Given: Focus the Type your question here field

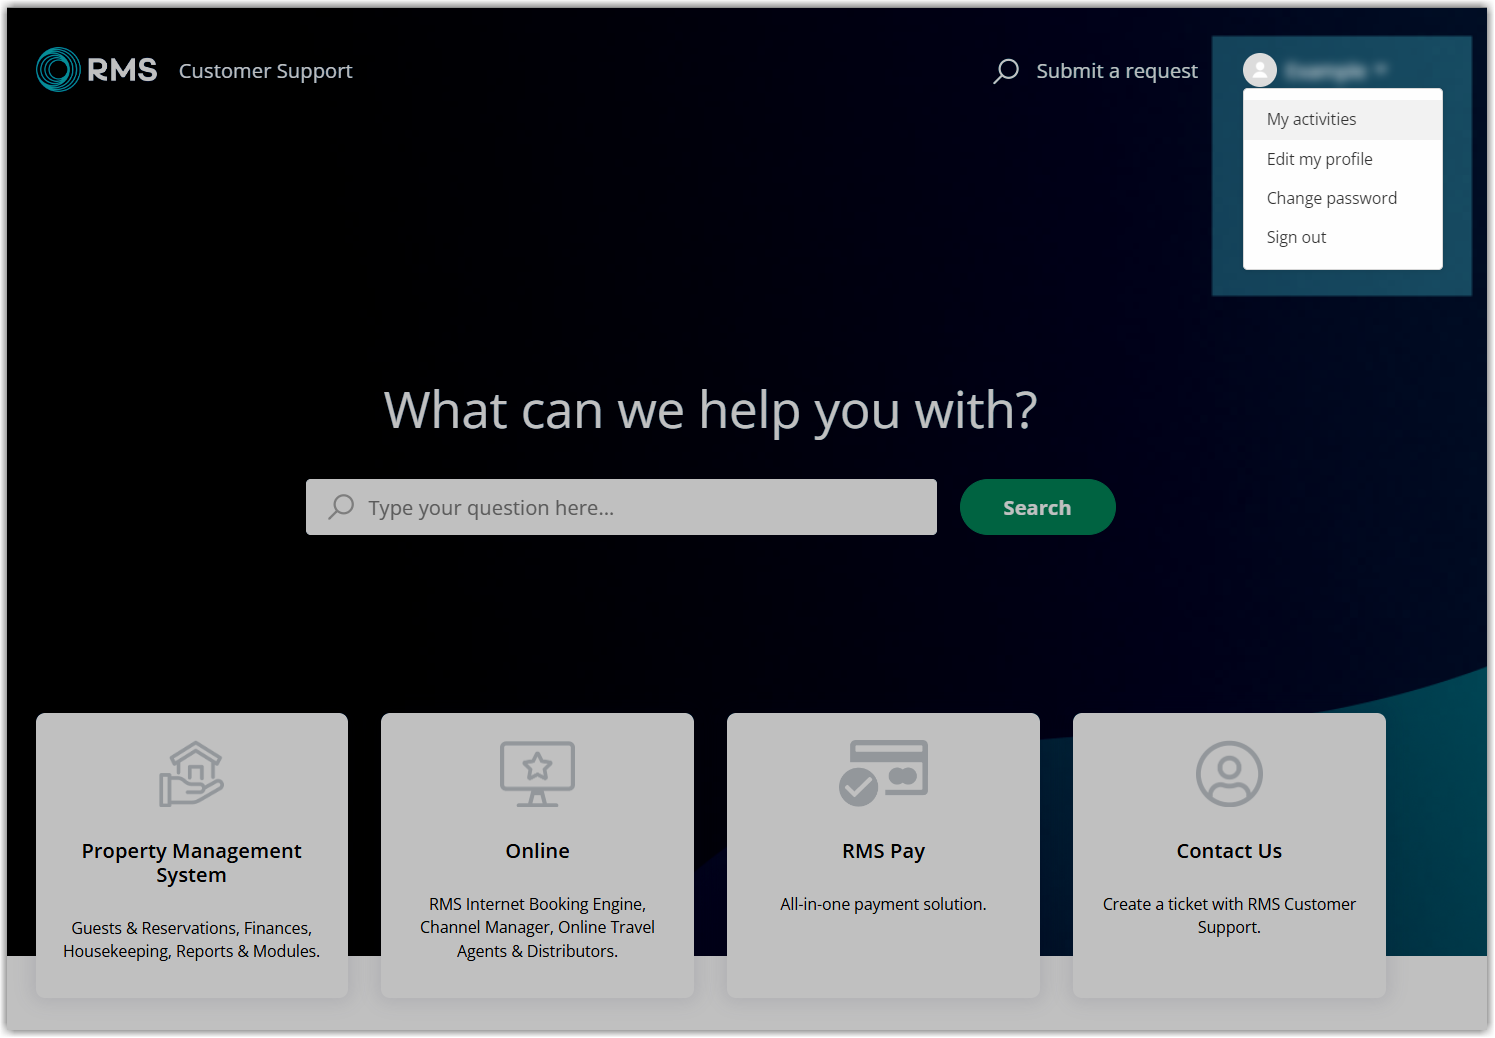Looking at the screenshot, I should [x=621, y=507].
